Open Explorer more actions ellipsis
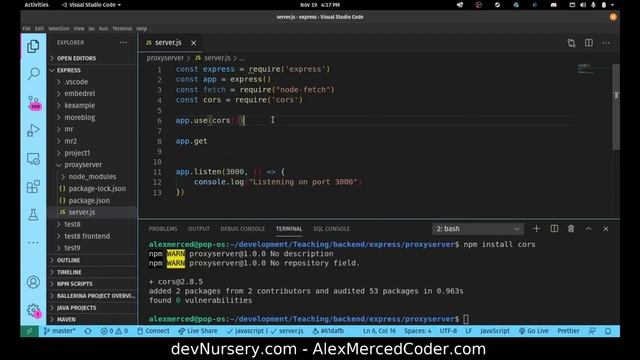 (123, 42)
